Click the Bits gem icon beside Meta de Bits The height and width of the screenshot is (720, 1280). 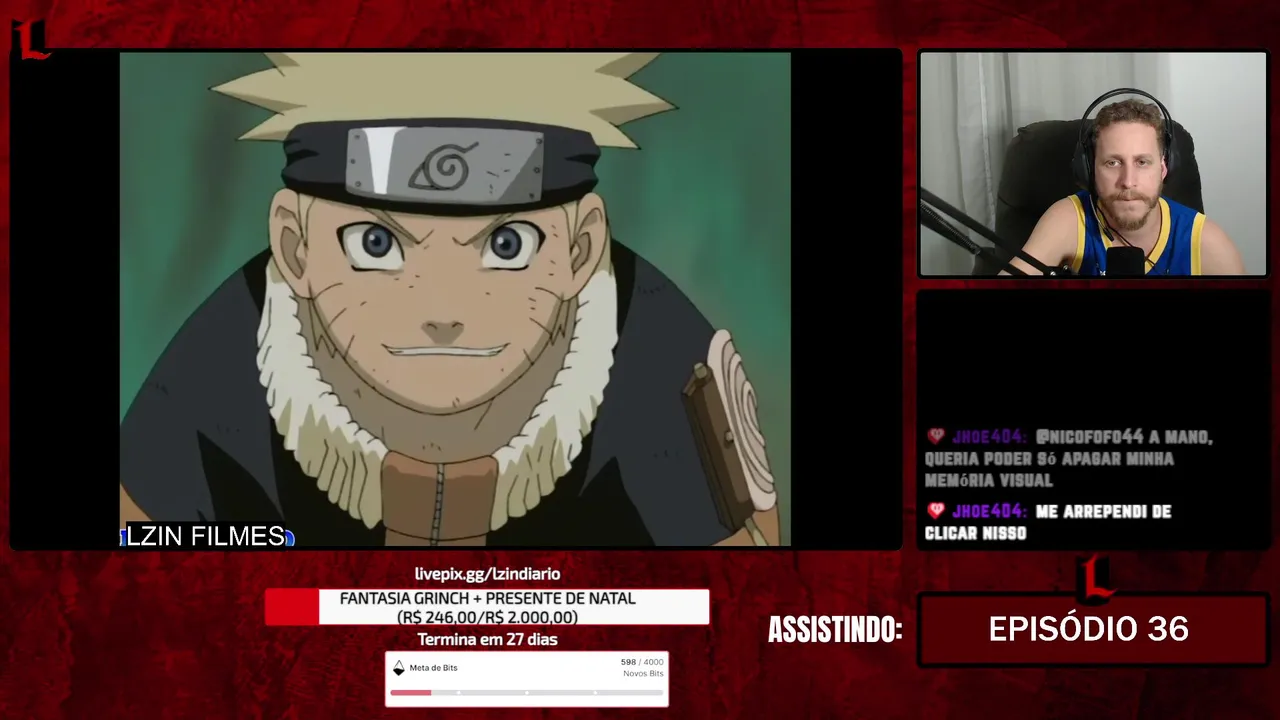398,668
